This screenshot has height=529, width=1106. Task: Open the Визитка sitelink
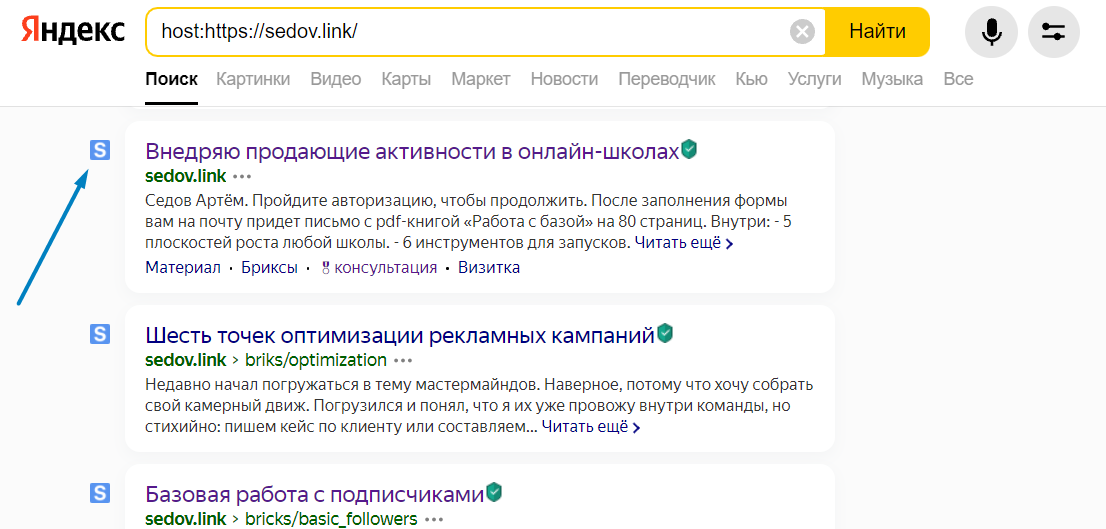[489, 268]
